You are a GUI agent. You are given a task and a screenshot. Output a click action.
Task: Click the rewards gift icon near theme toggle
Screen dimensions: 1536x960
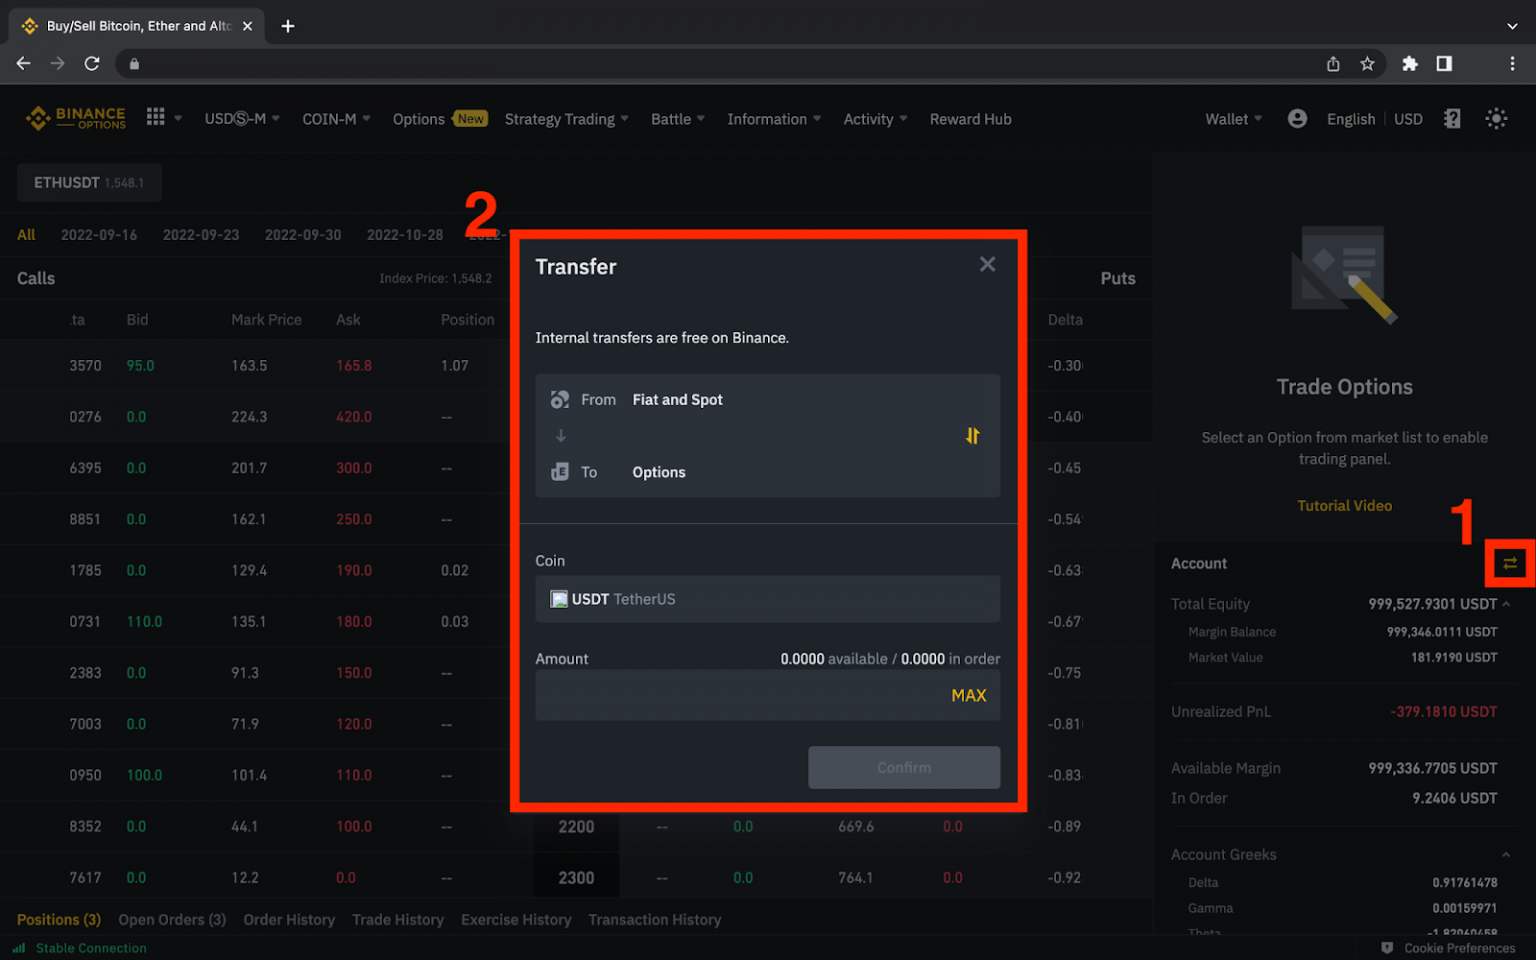(x=1452, y=118)
